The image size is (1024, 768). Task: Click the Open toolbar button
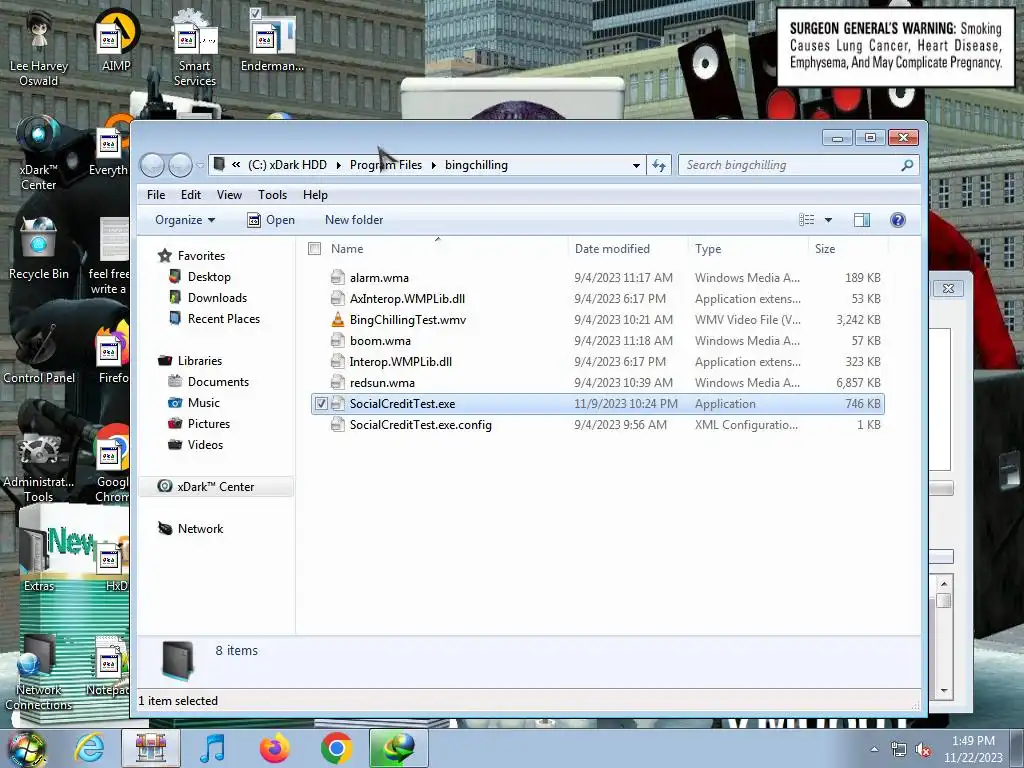click(271, 220)
